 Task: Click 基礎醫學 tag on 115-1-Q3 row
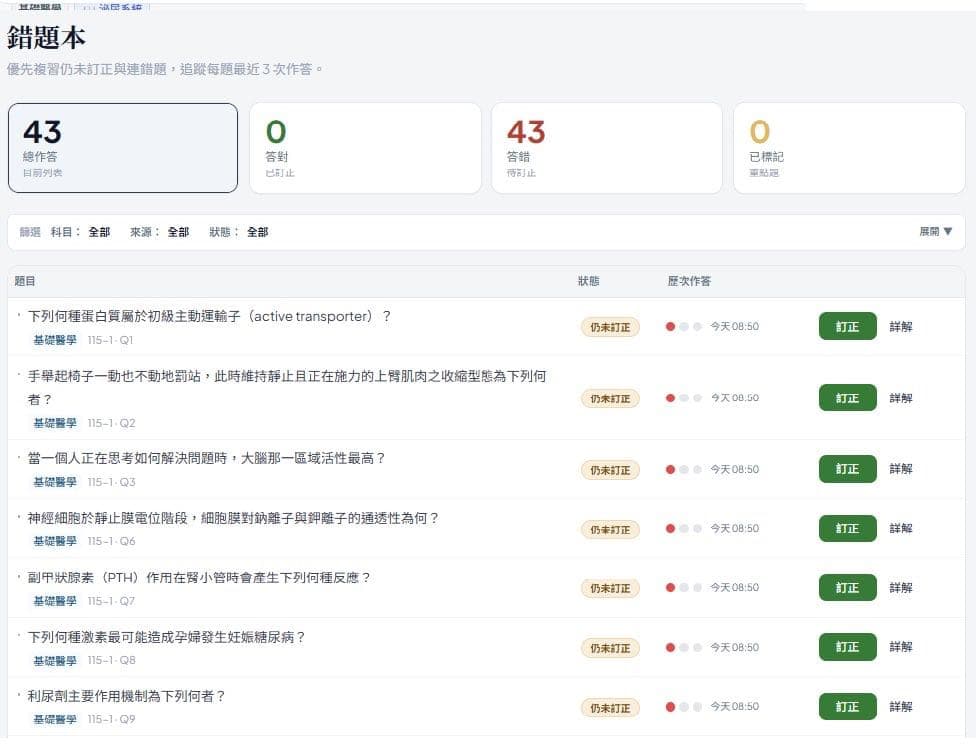coord(55,482)
